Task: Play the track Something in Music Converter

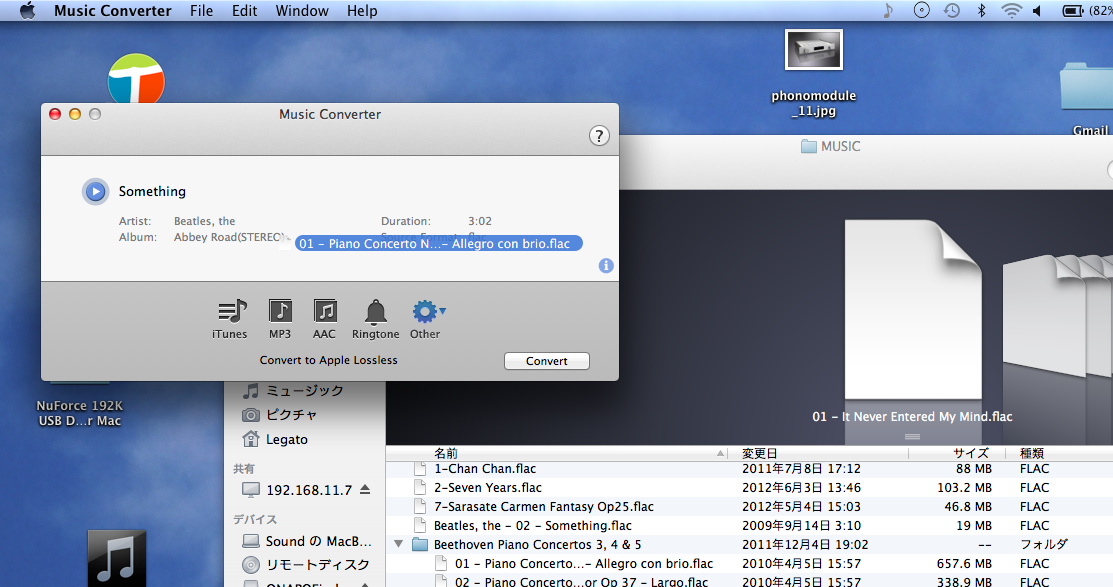Action: [x=95, y=192]
